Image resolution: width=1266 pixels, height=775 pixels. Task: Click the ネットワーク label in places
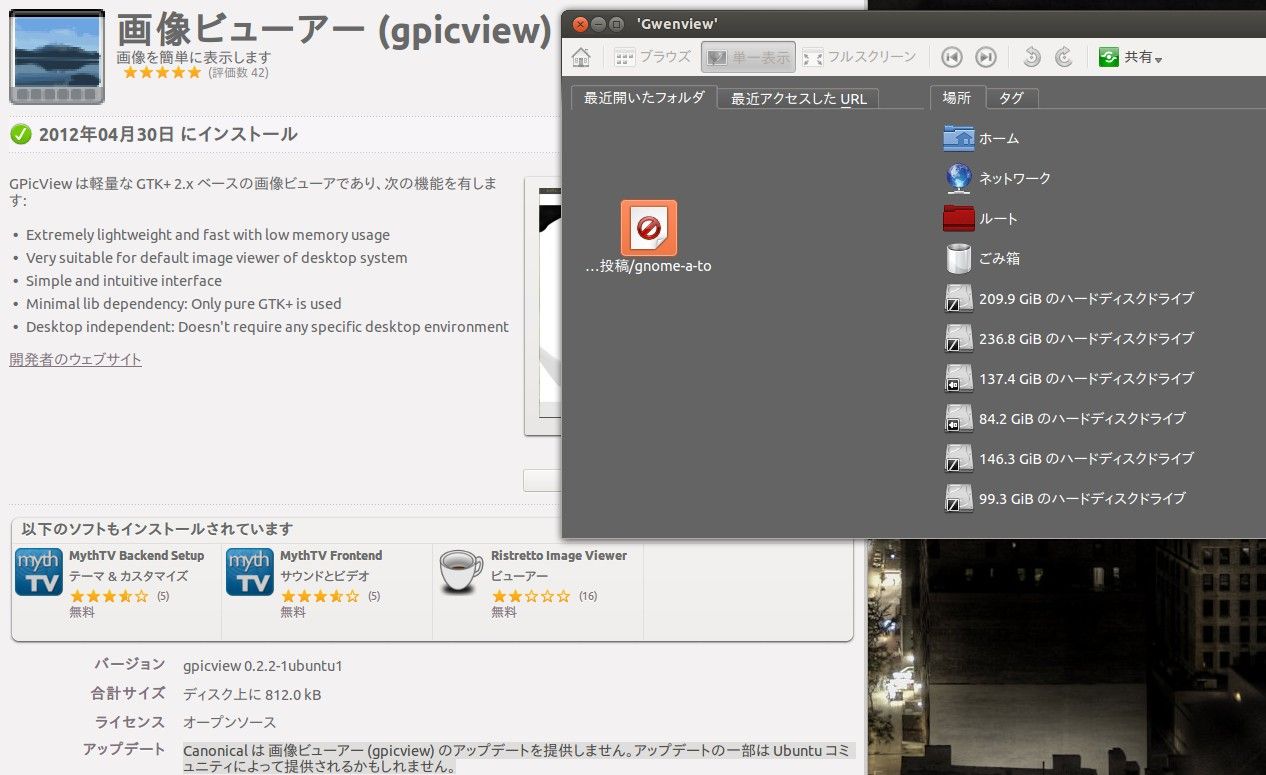(x=1015, y=178)
